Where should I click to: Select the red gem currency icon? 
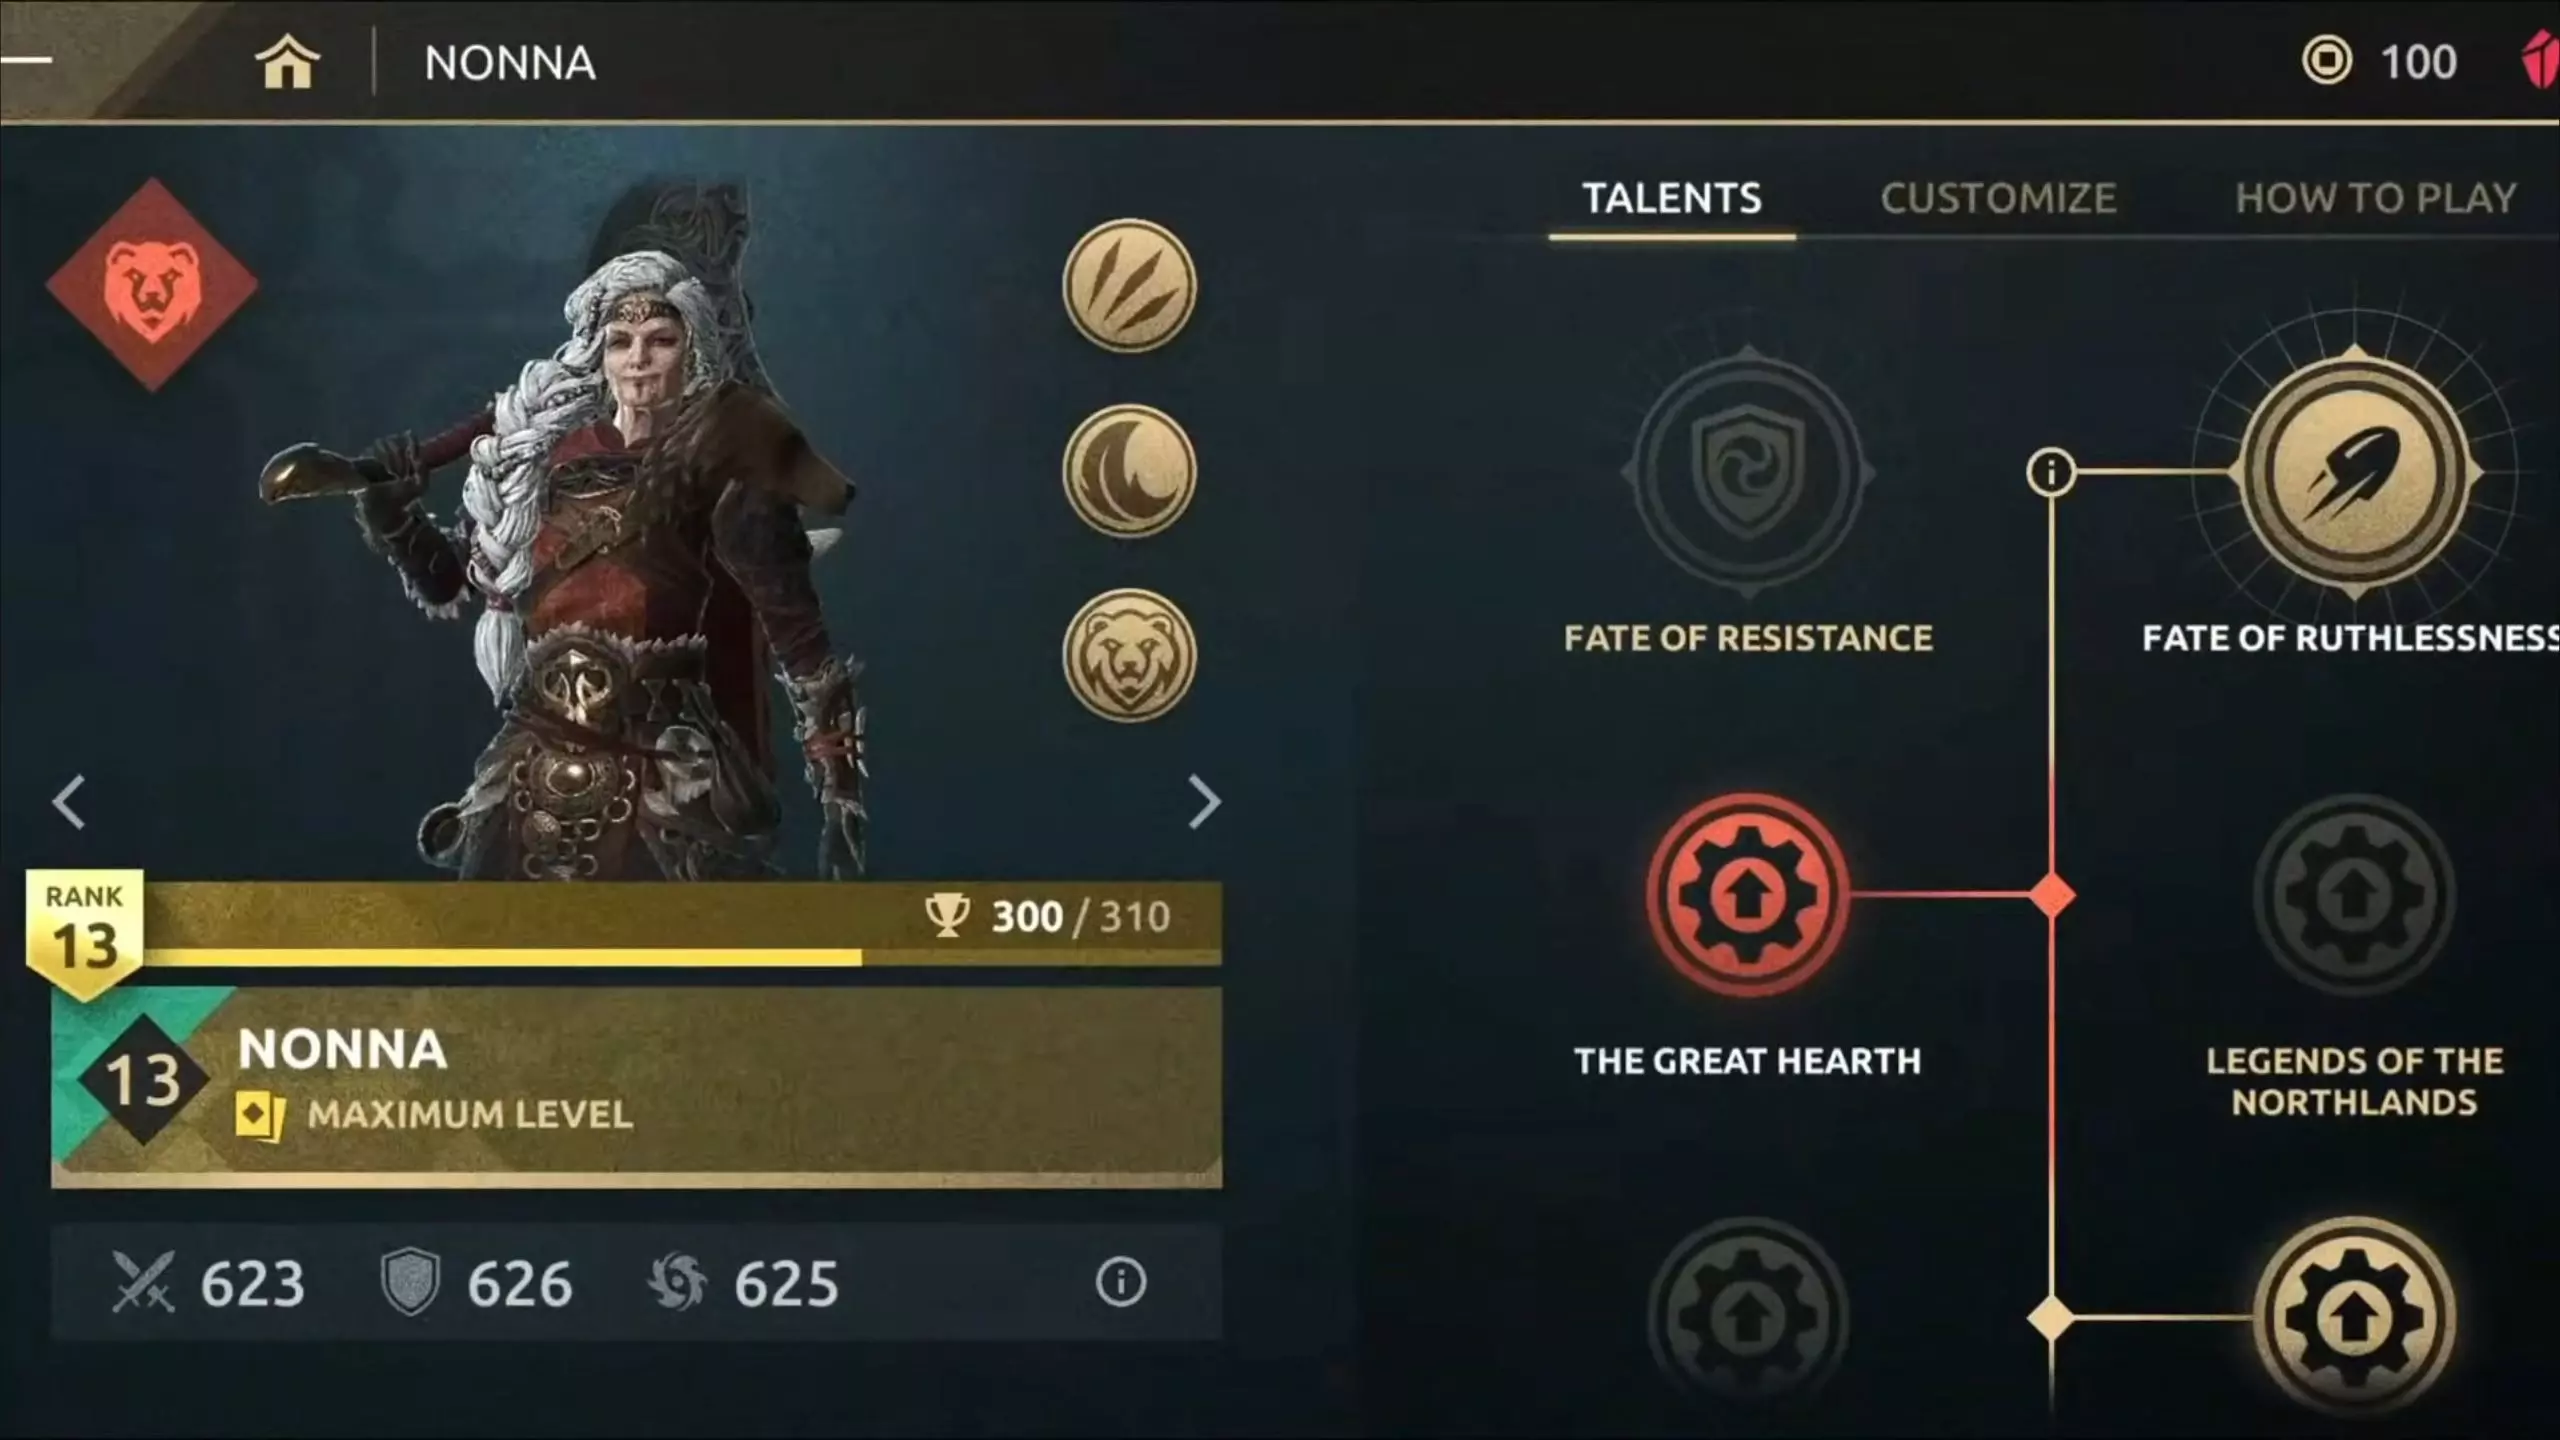pos(2541,62)
